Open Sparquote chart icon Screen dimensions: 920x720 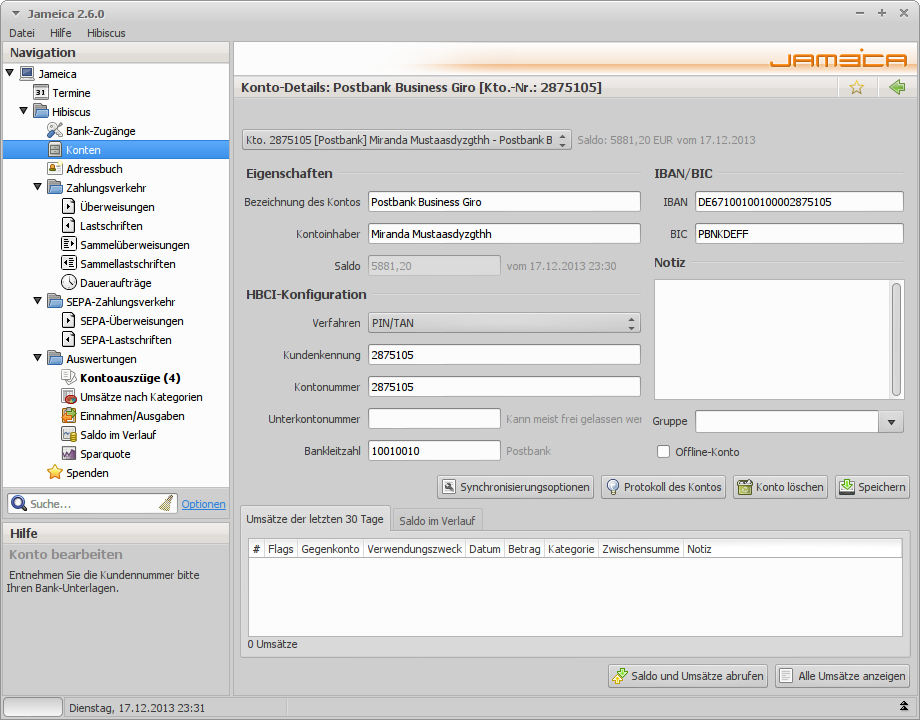(69, 454)
